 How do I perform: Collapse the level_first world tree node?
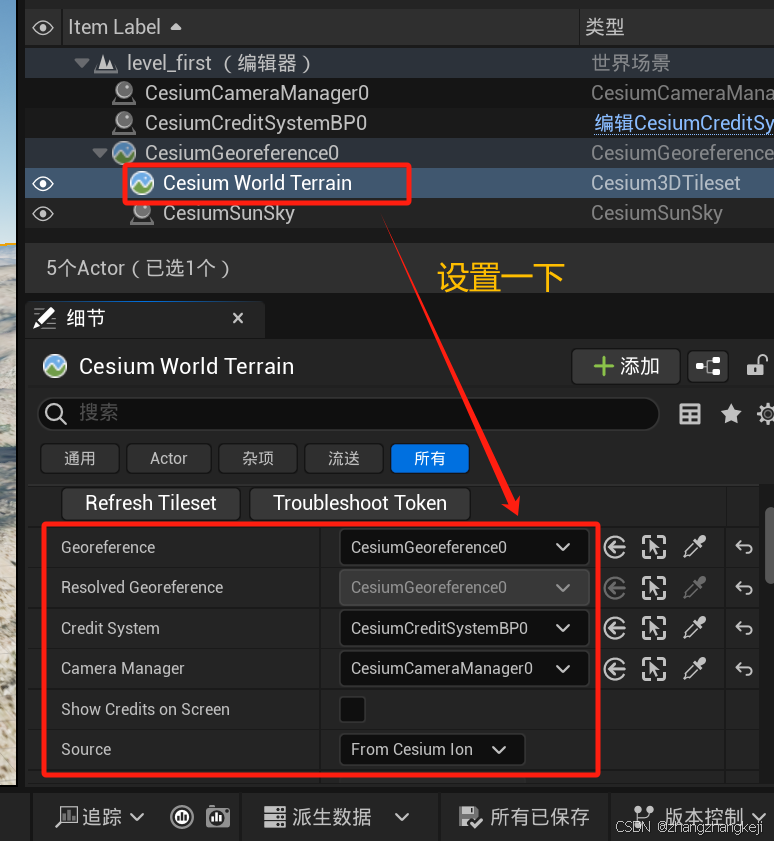point(82,63)
